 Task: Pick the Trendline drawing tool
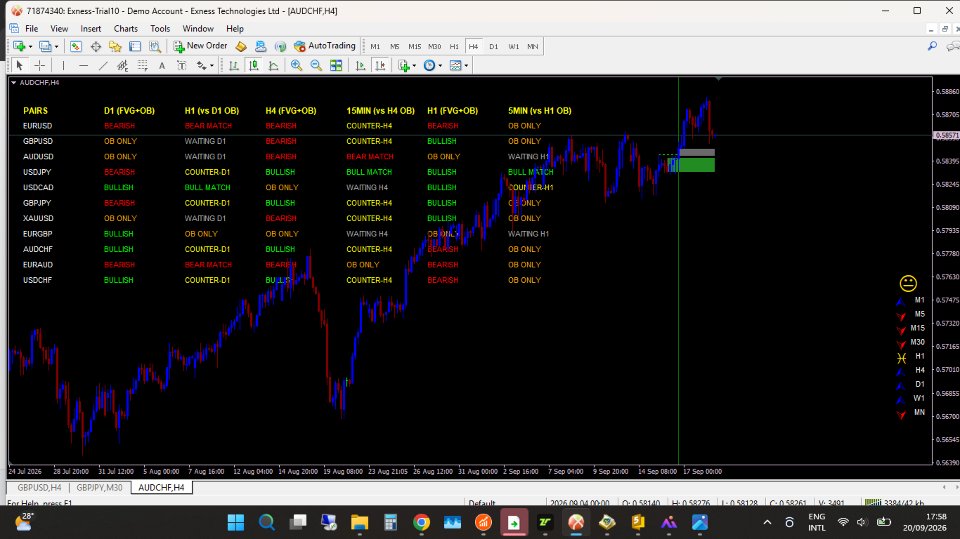pyautogui.click(x=103, y=65)
